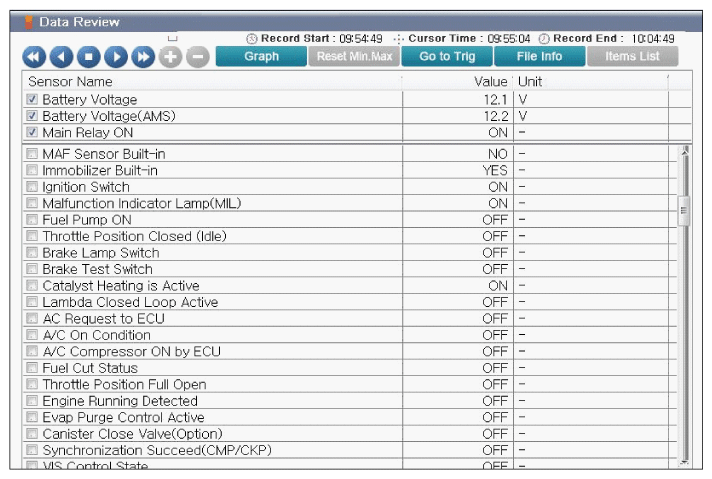Uncheck the Battery Voltage checkbox
Image resolution: width=712 pixels, height=479 pixels.
pyautogui.click(x=33, y=100)
